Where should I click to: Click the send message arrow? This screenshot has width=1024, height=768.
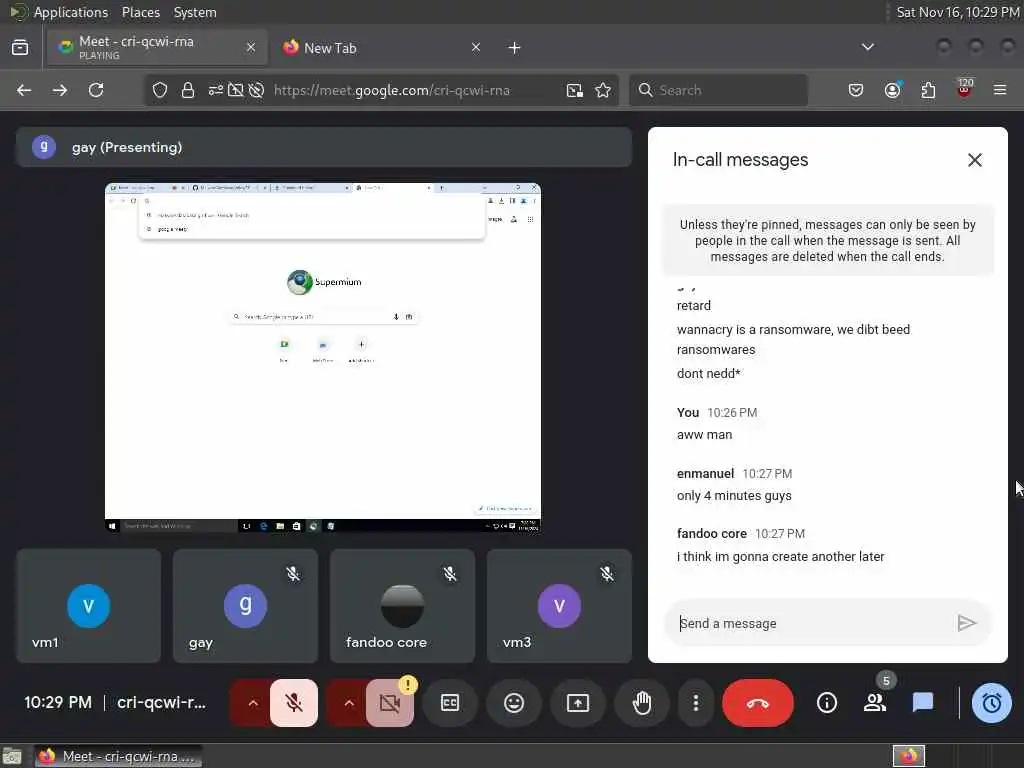coord(967,624)
